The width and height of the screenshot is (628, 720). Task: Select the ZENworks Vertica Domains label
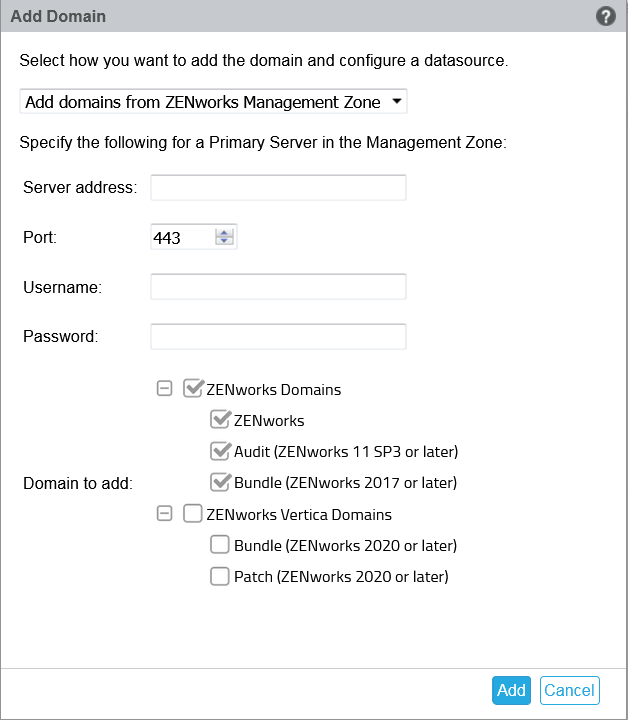[x=298, y=515]
